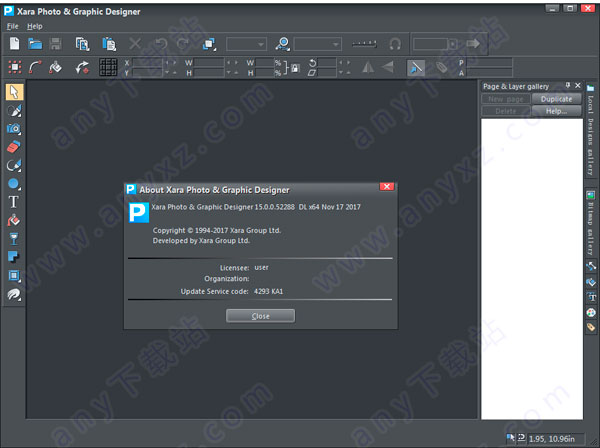
Task: Click Close button in About dialog
Action: 260,316
